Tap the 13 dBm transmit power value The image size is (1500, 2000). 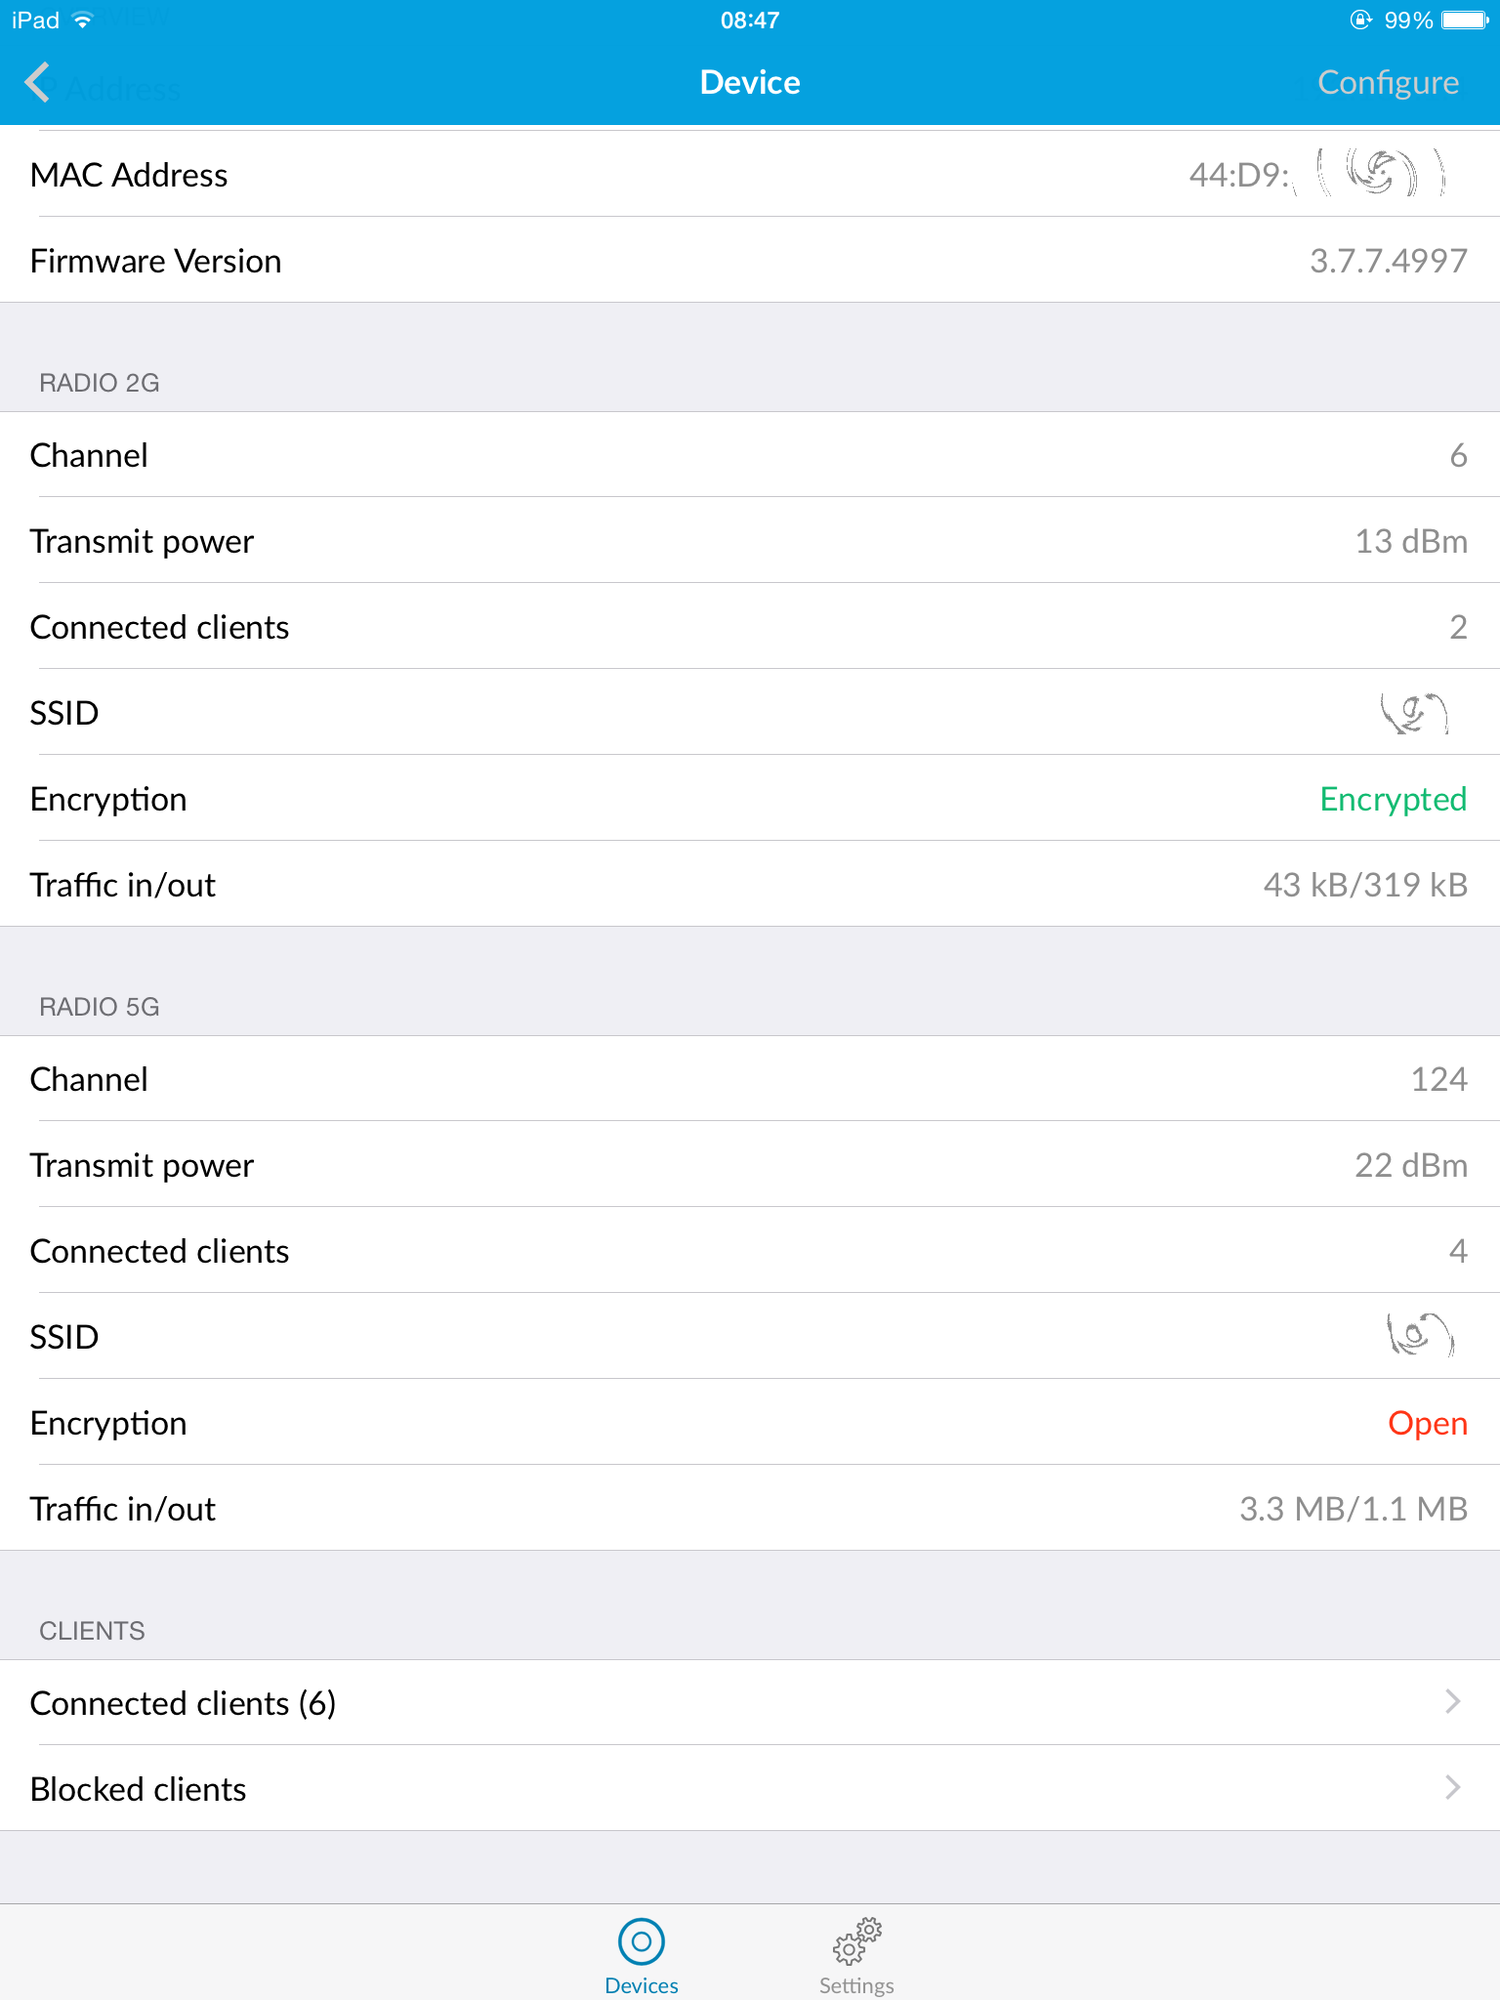1410,541
